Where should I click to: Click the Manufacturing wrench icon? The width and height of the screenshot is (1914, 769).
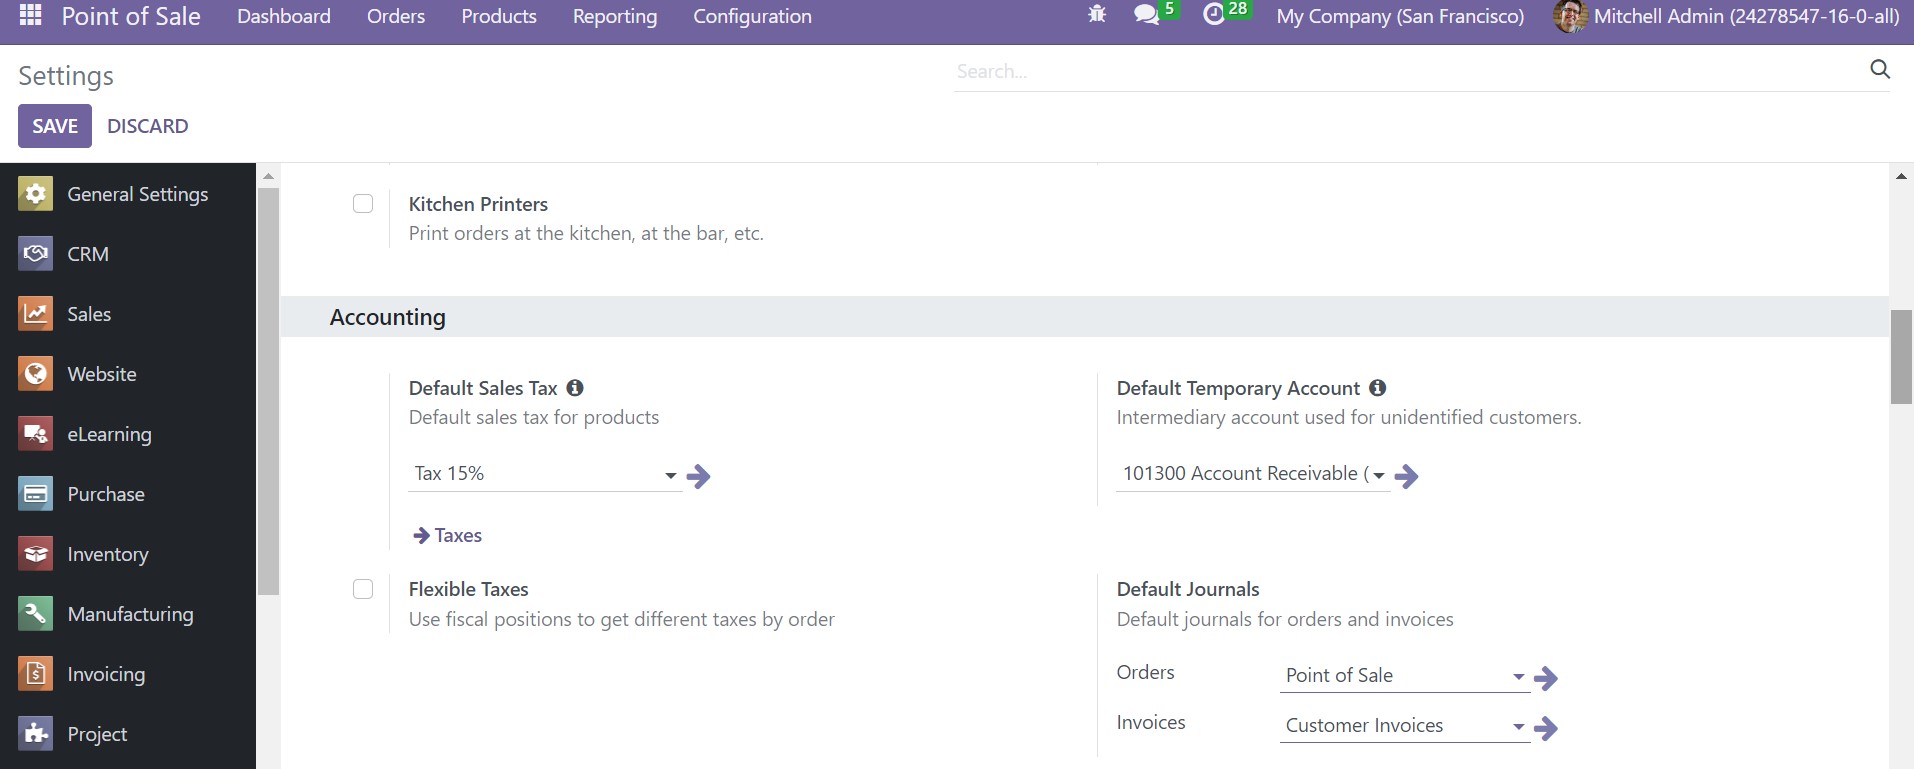(35, 614)
